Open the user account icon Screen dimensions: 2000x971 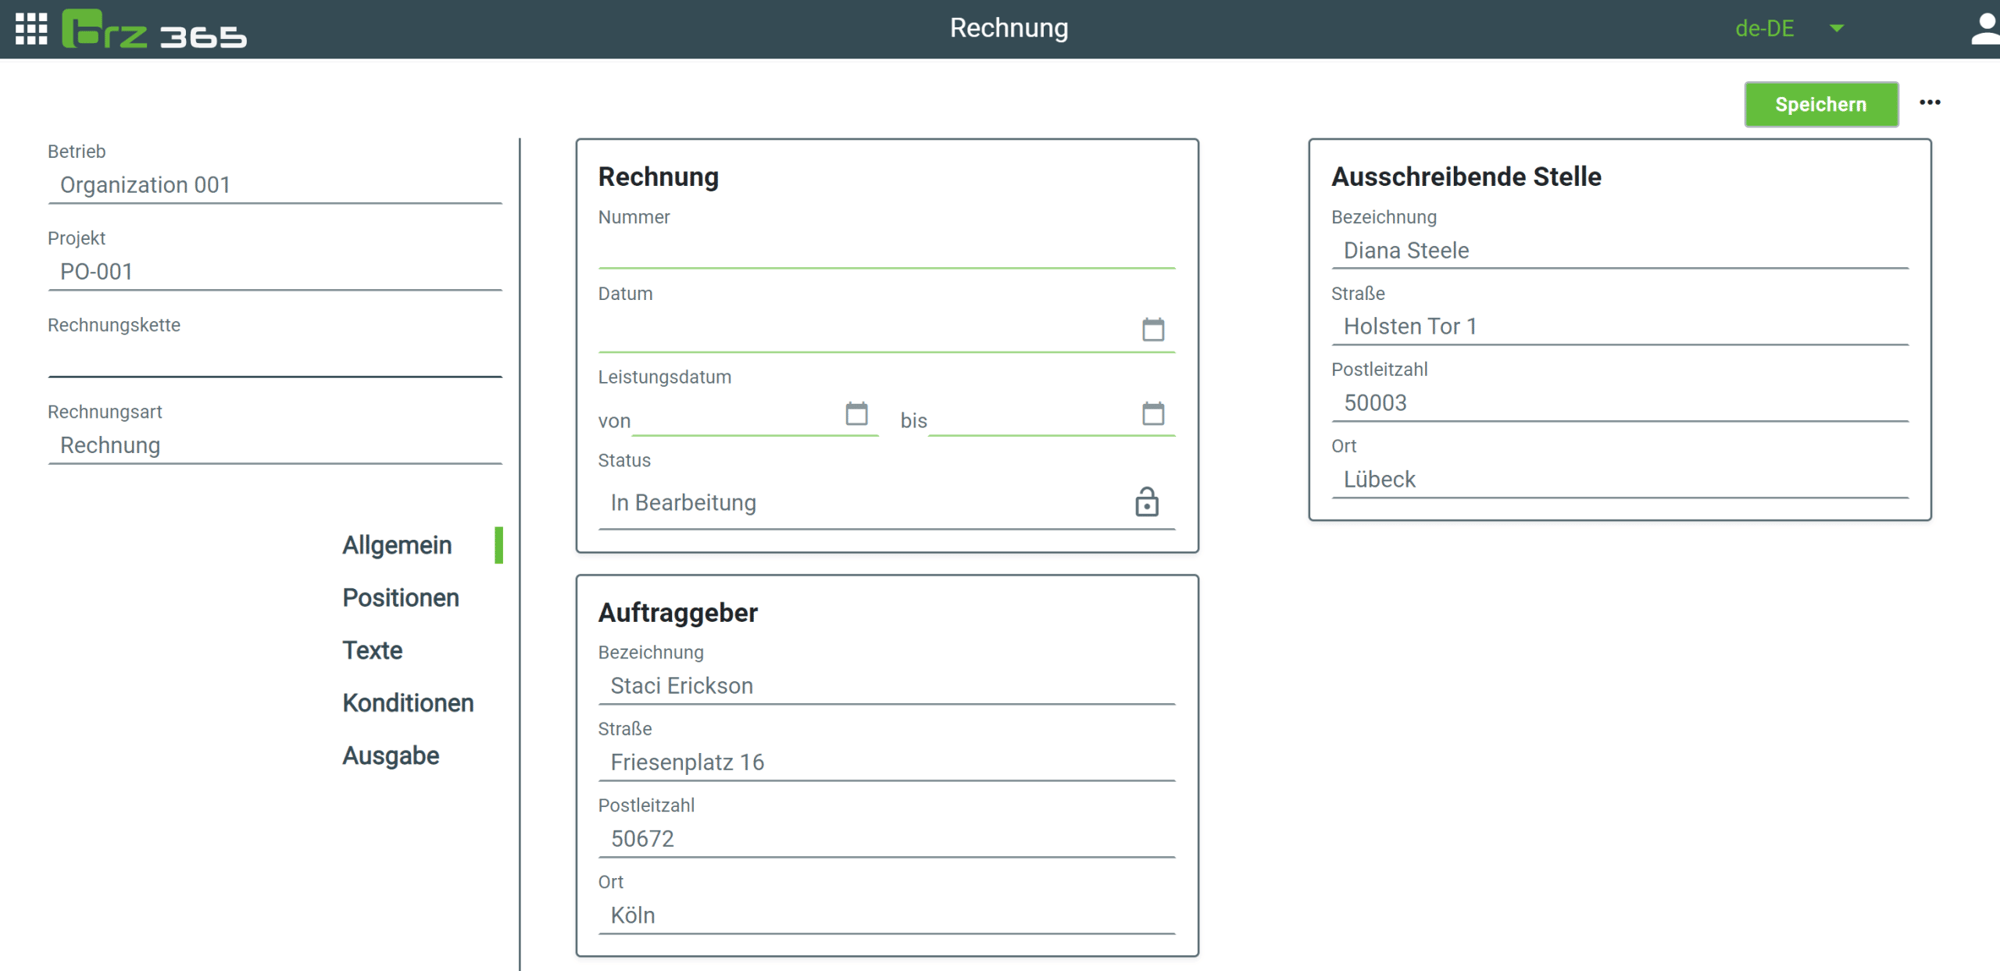pyautogui.click(x=1985, y=29)
